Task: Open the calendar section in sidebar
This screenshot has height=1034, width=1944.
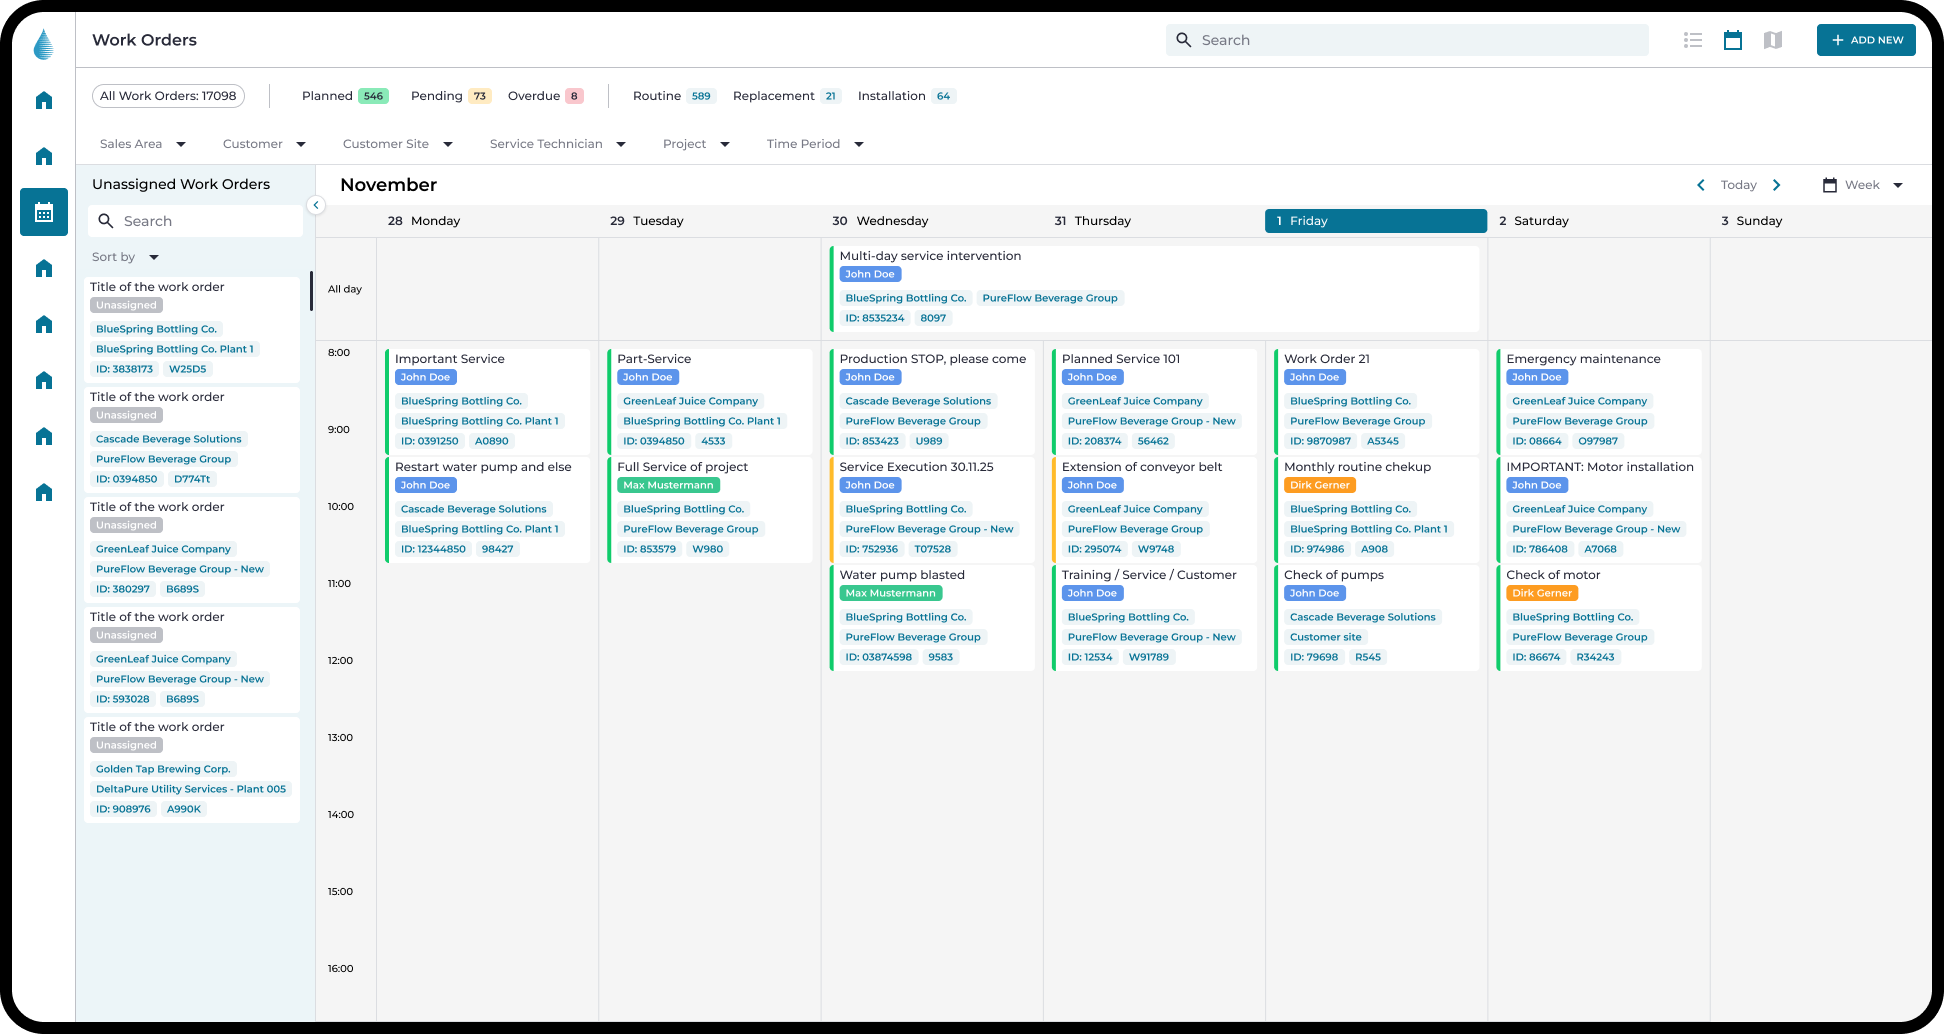Action: pos(44,212)
